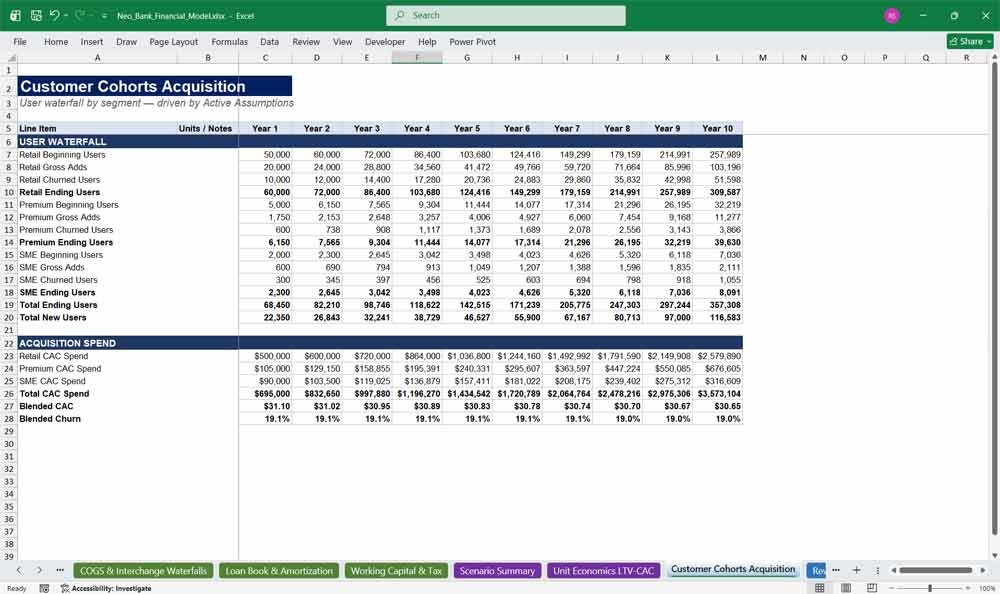Select row 10 header
This screenshot has height=594, width=1000.
[x=9, y=192]
